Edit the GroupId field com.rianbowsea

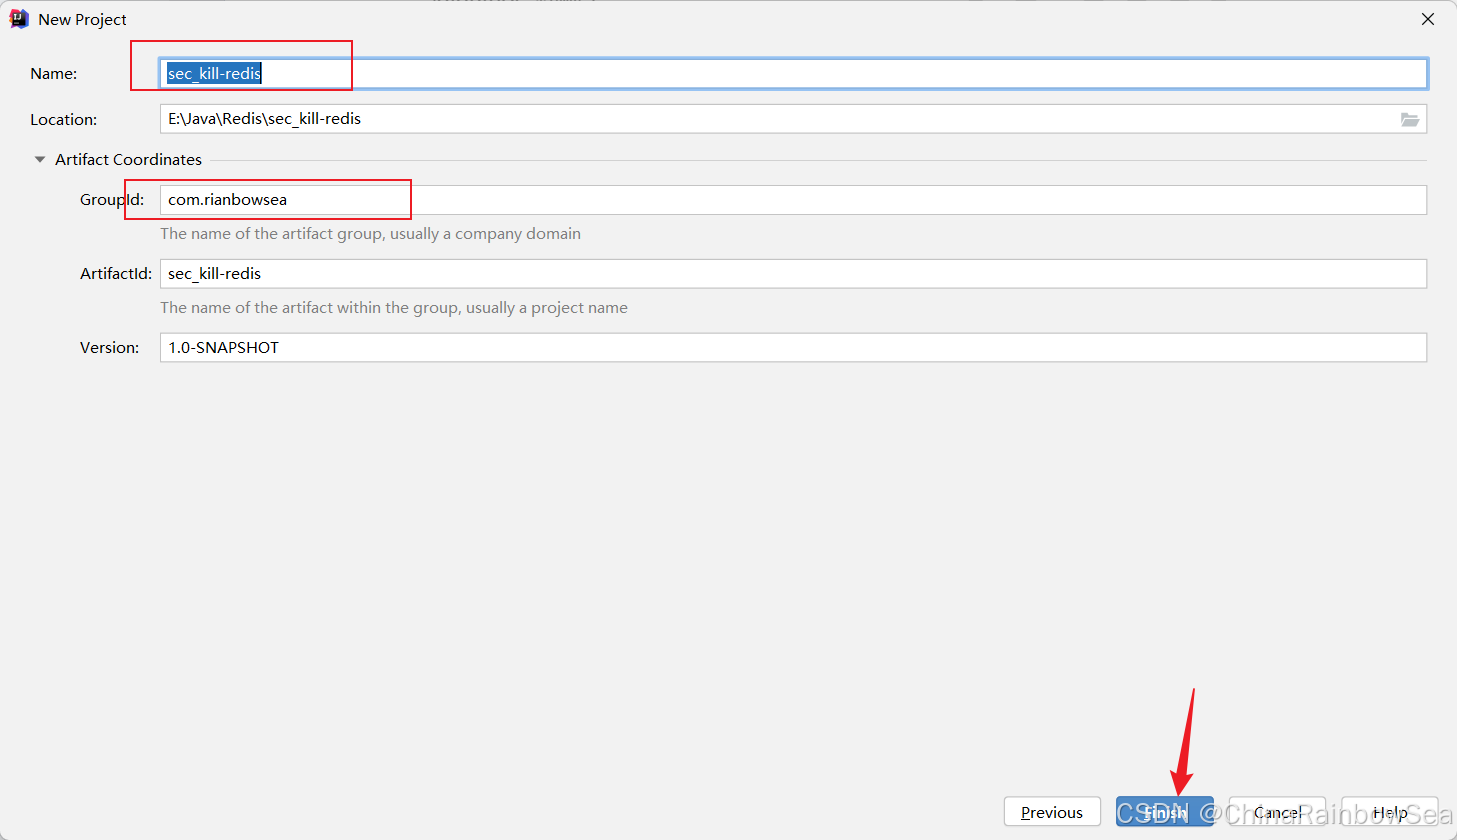click(793, 200)
